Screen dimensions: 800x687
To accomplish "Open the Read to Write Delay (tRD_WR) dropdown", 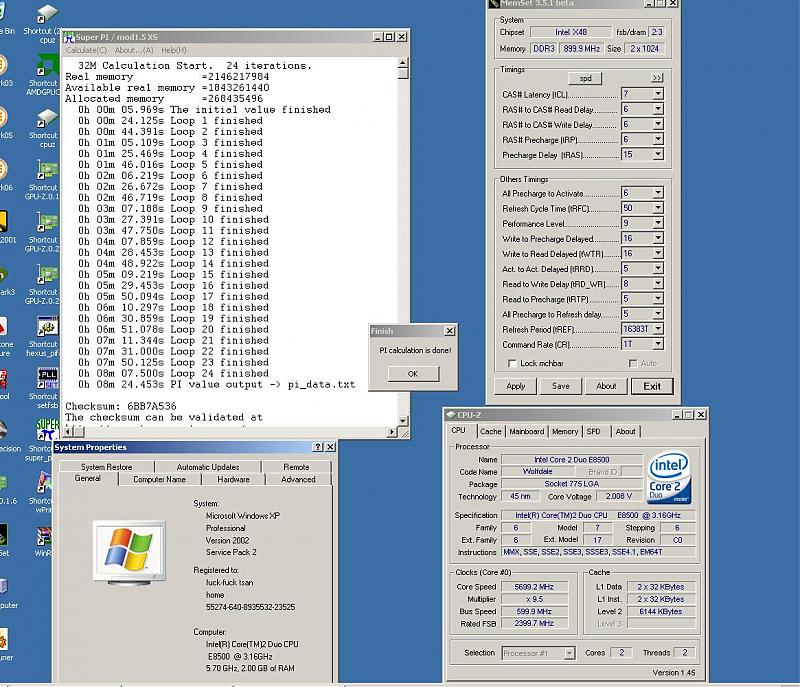I will (658, 284).
